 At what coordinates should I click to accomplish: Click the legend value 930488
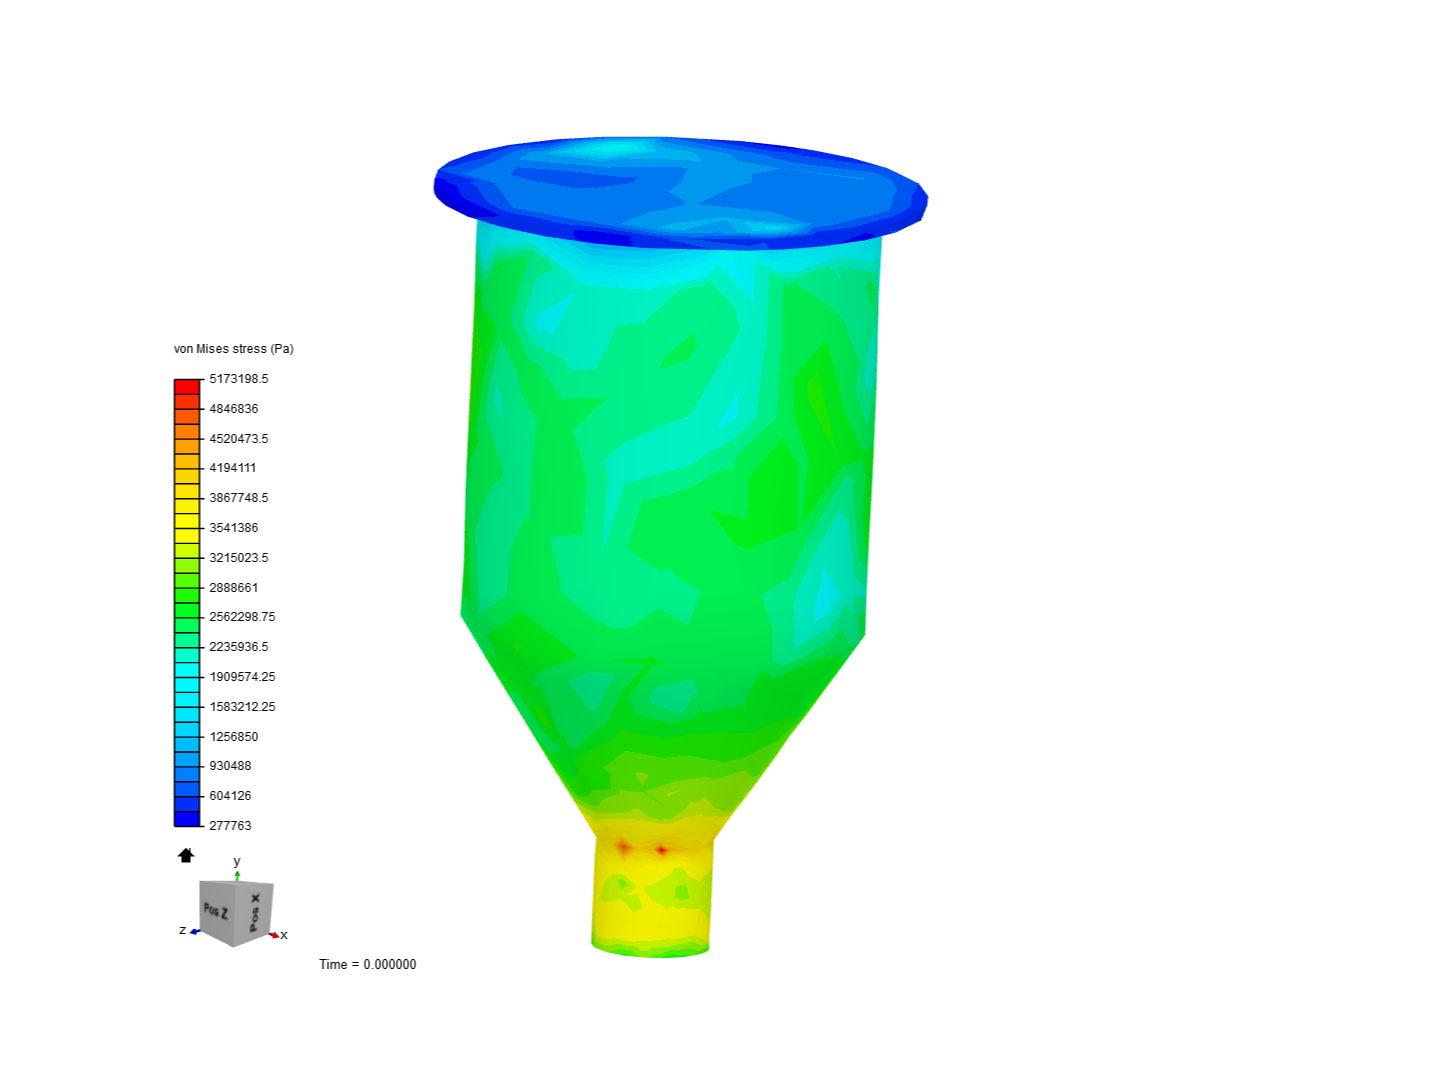point(230,766)
